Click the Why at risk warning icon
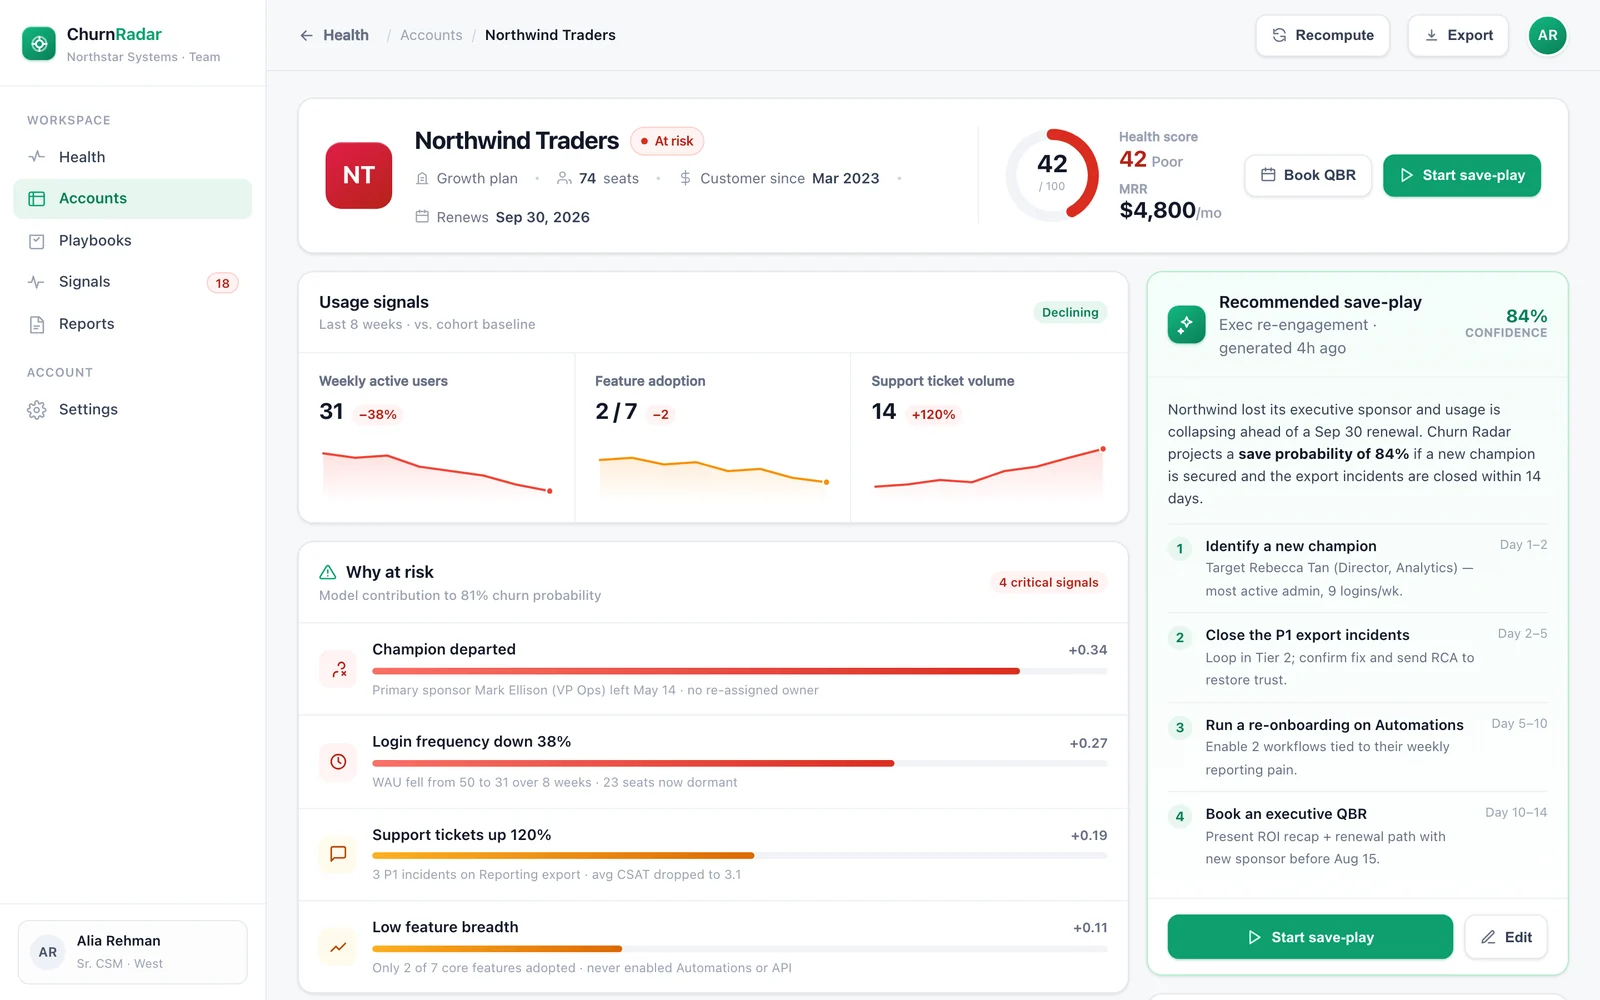Image resolution: width=1600 pixels, height=1000 pixels. 328,572
